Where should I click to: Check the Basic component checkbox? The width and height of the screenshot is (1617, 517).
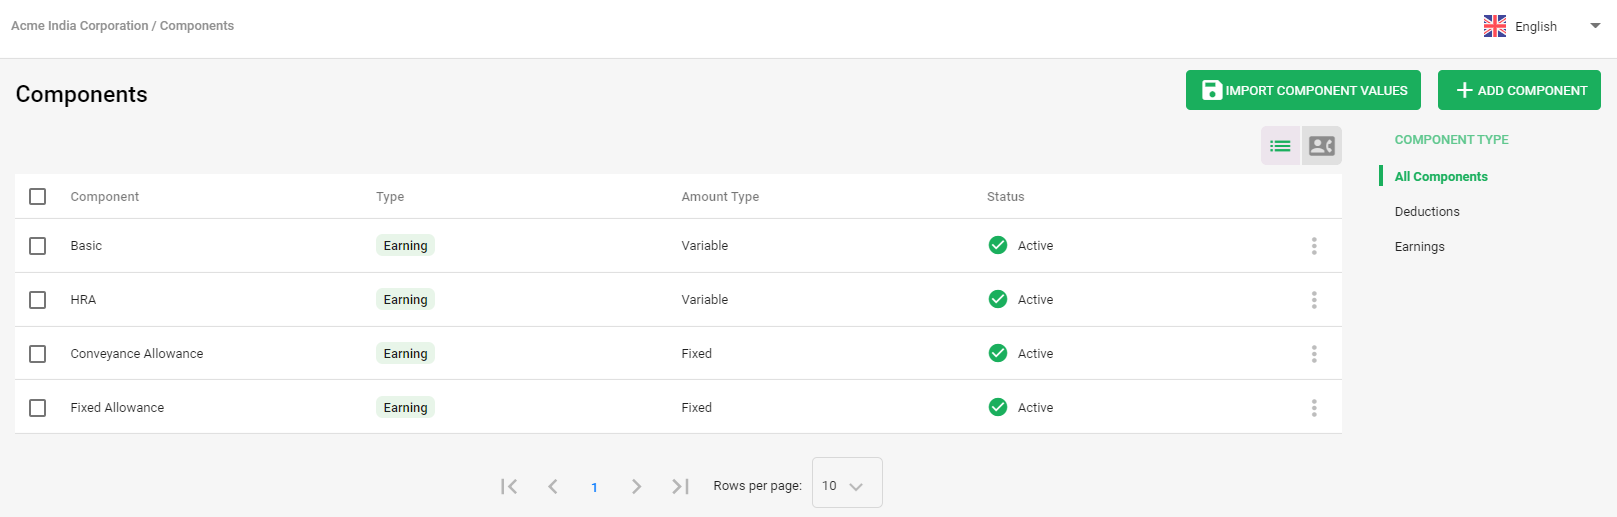click(x=38, y=246)
